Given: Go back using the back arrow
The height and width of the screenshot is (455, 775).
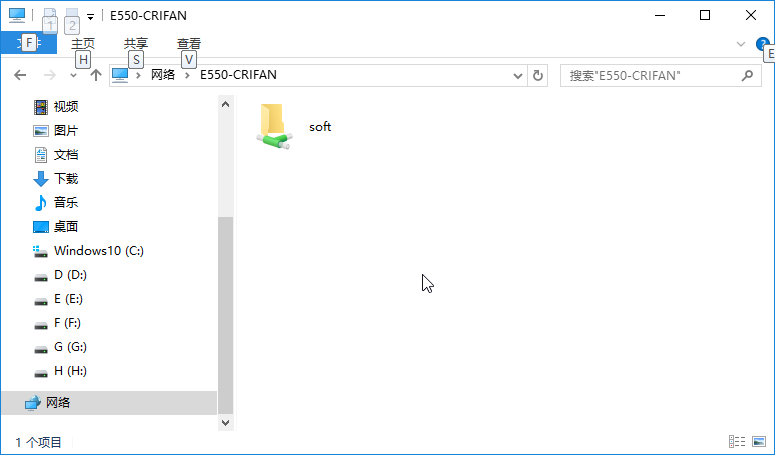Looking at the screenshot, I should 20,75.
